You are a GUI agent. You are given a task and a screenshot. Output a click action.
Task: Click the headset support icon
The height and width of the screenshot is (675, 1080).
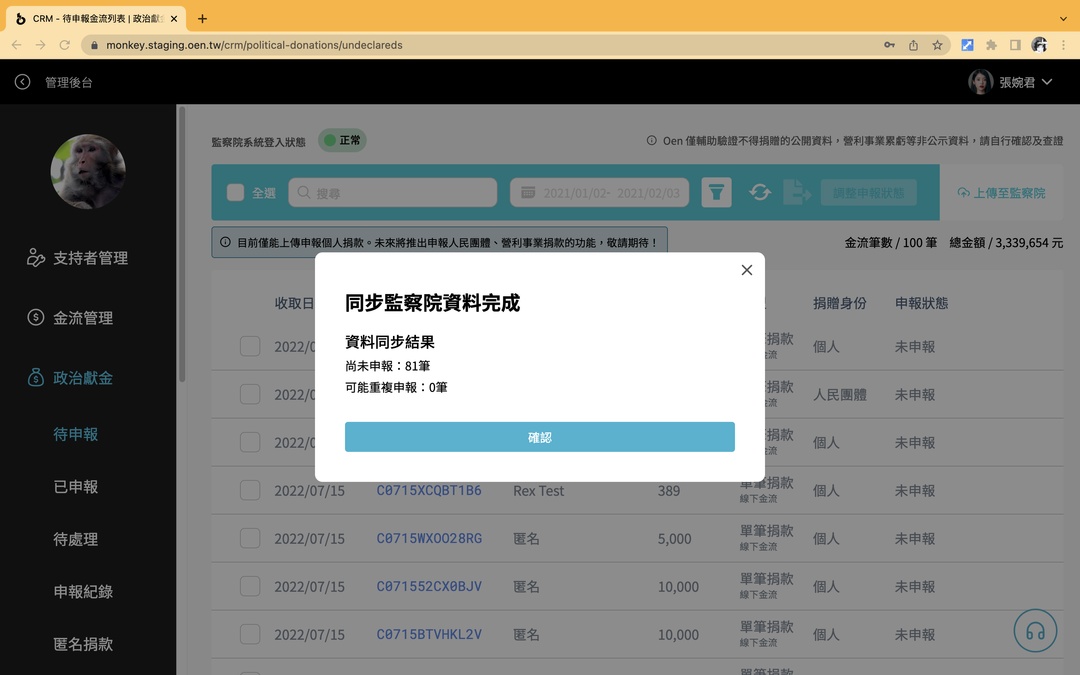1035,630
